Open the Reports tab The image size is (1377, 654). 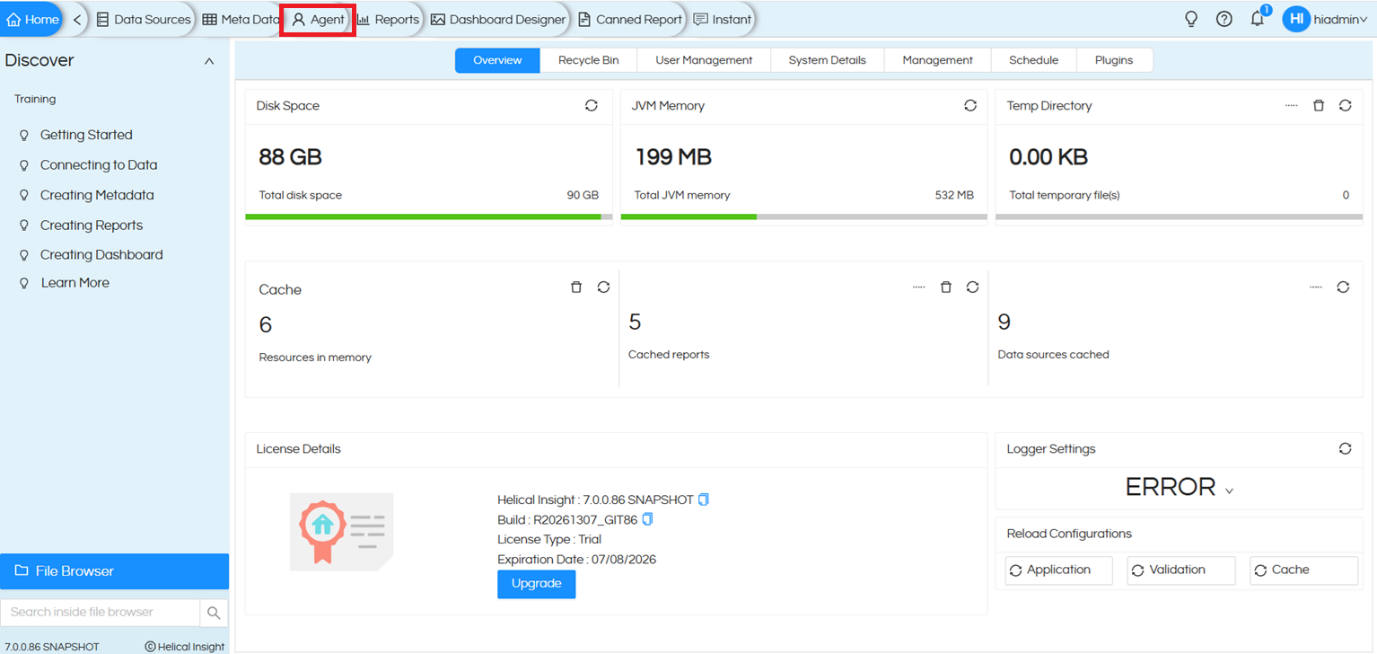(x=388, y=20)
